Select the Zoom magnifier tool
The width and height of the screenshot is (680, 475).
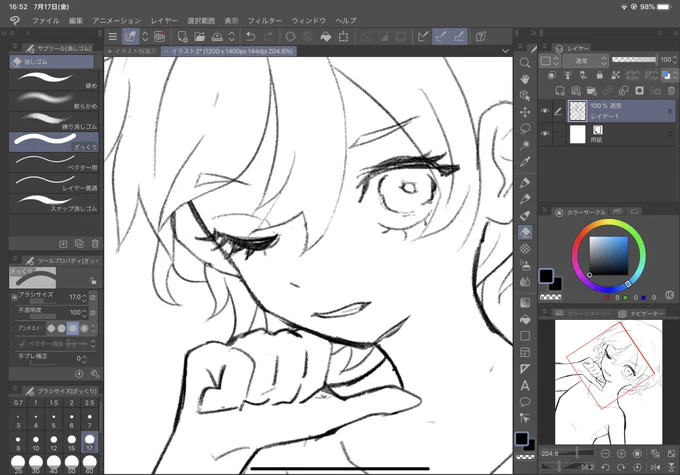click(525, 62)
